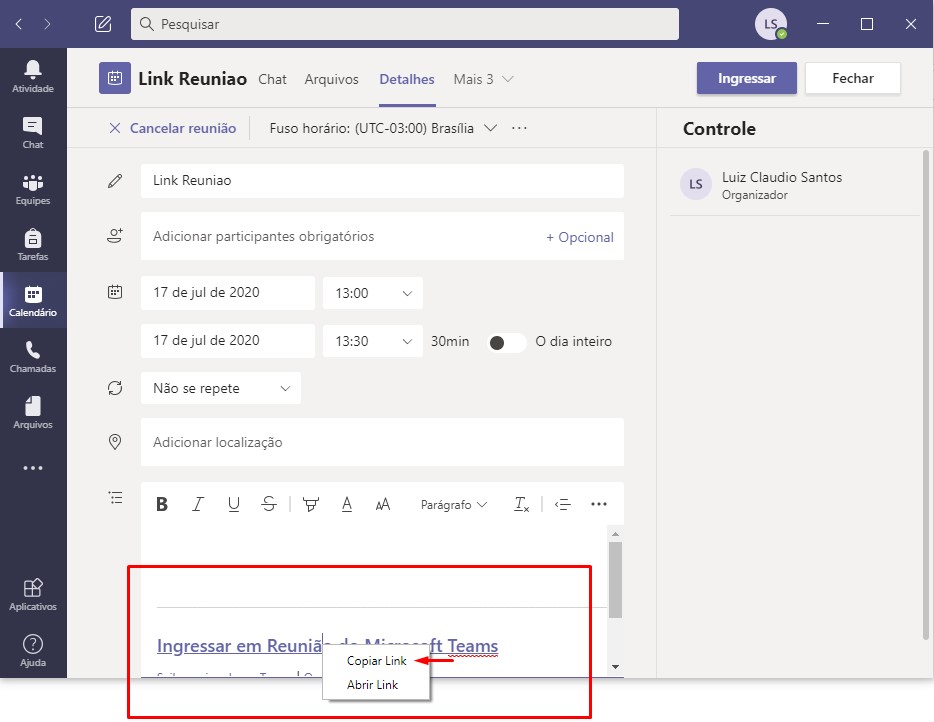Click the Adicionar localização field
The width and height of the screenshot is (934, 722).
click(x=382, y=442)
